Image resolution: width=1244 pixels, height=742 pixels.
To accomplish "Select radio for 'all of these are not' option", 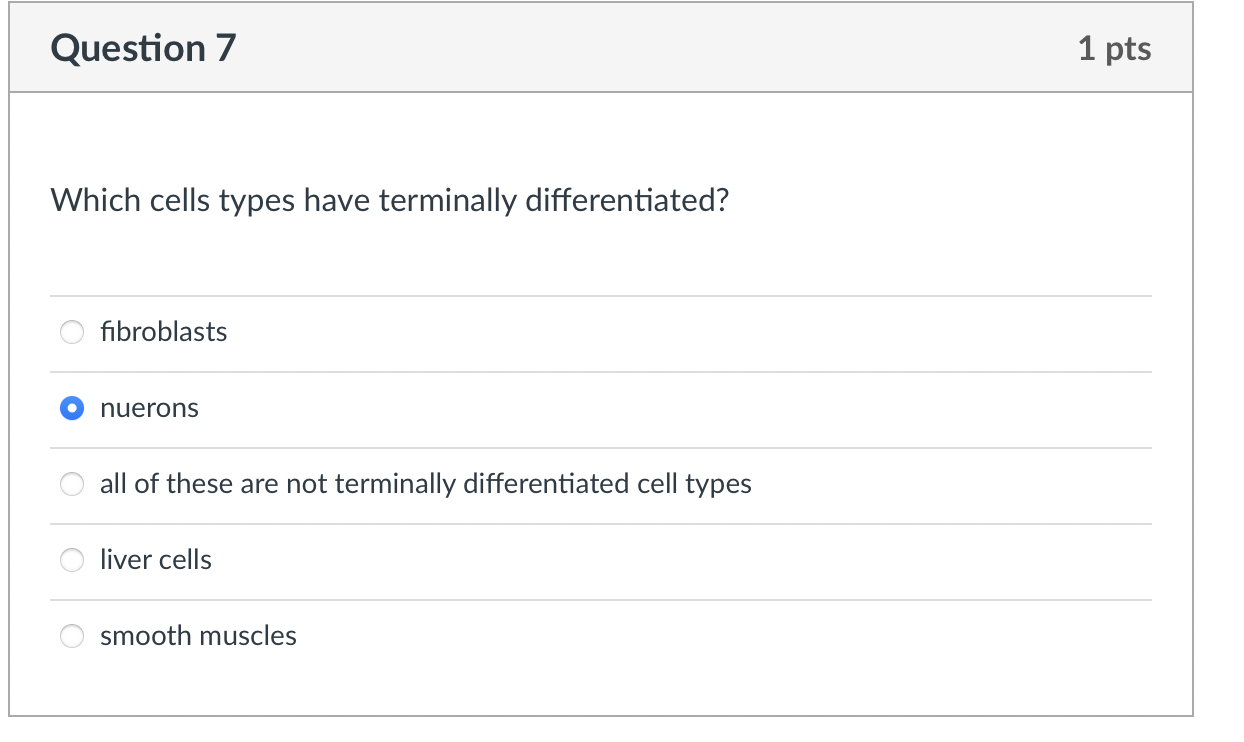I will [x=72, y=484].
